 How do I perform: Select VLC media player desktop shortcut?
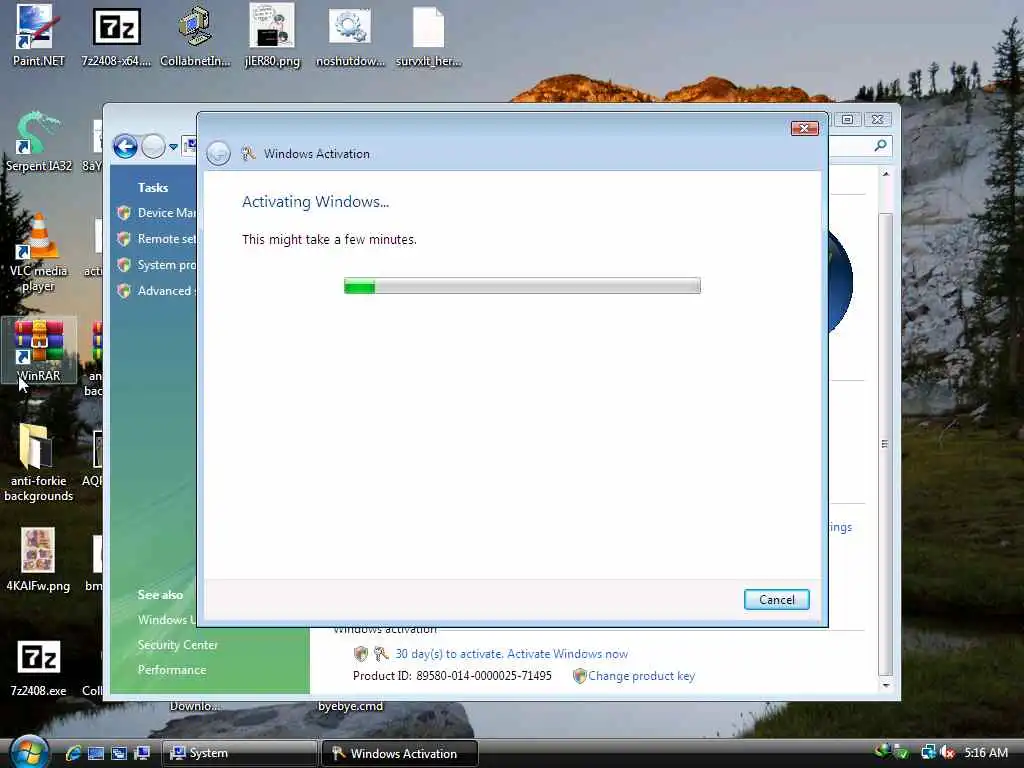click(x=38, y=253)
